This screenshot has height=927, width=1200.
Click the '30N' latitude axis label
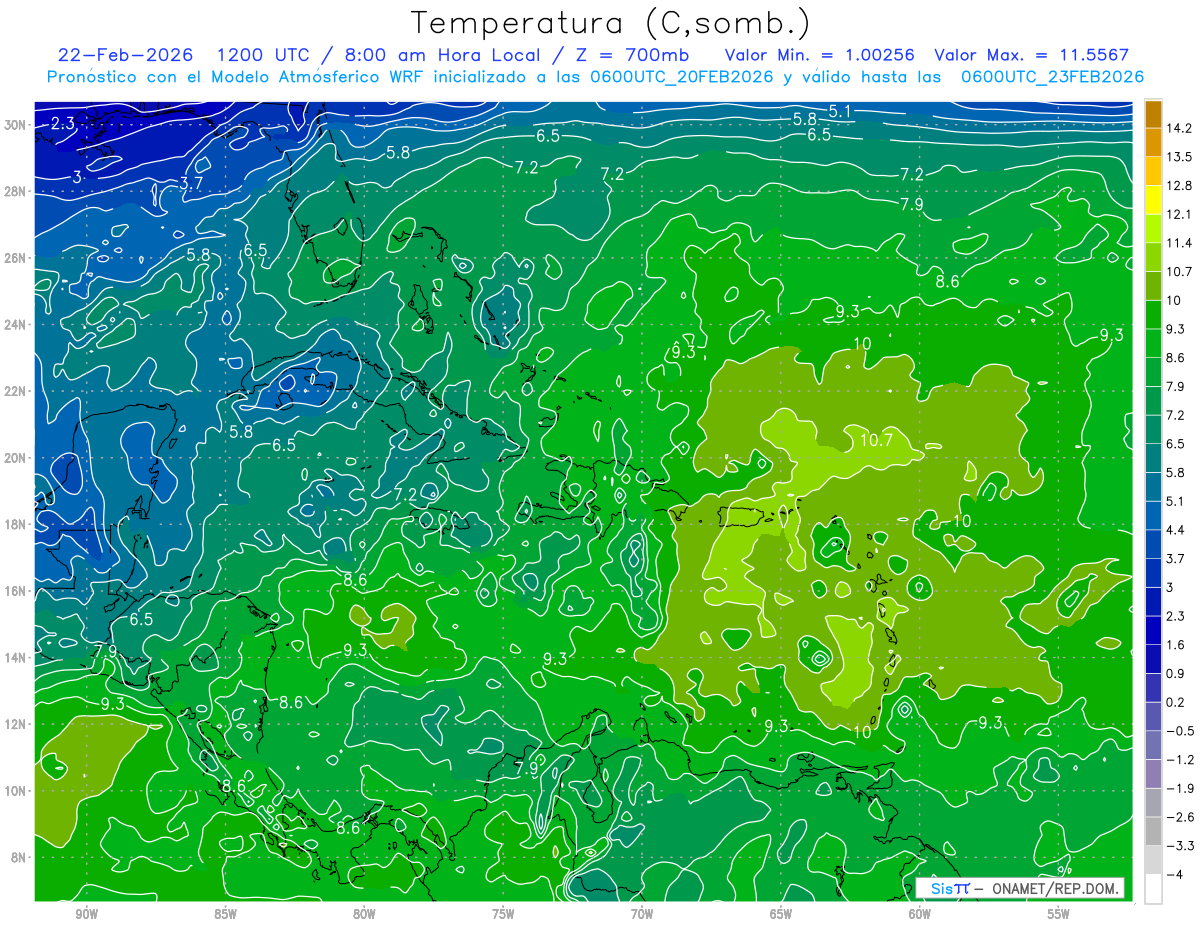coord(17,125)
